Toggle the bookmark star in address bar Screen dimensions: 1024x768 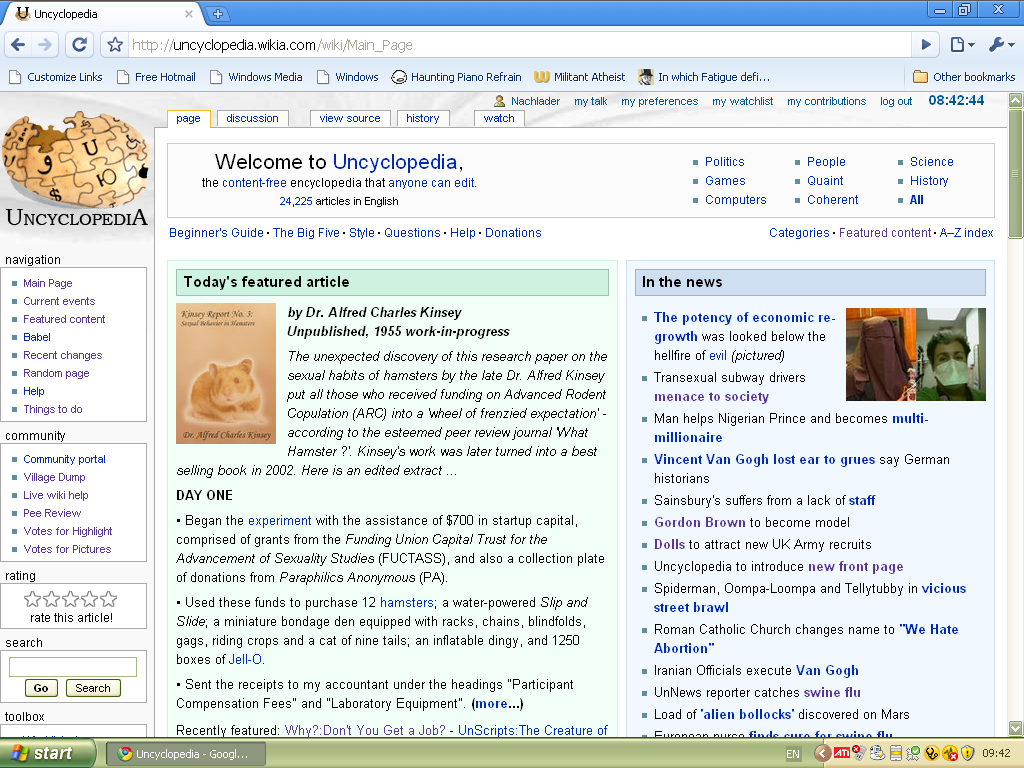tap(113, 44)
